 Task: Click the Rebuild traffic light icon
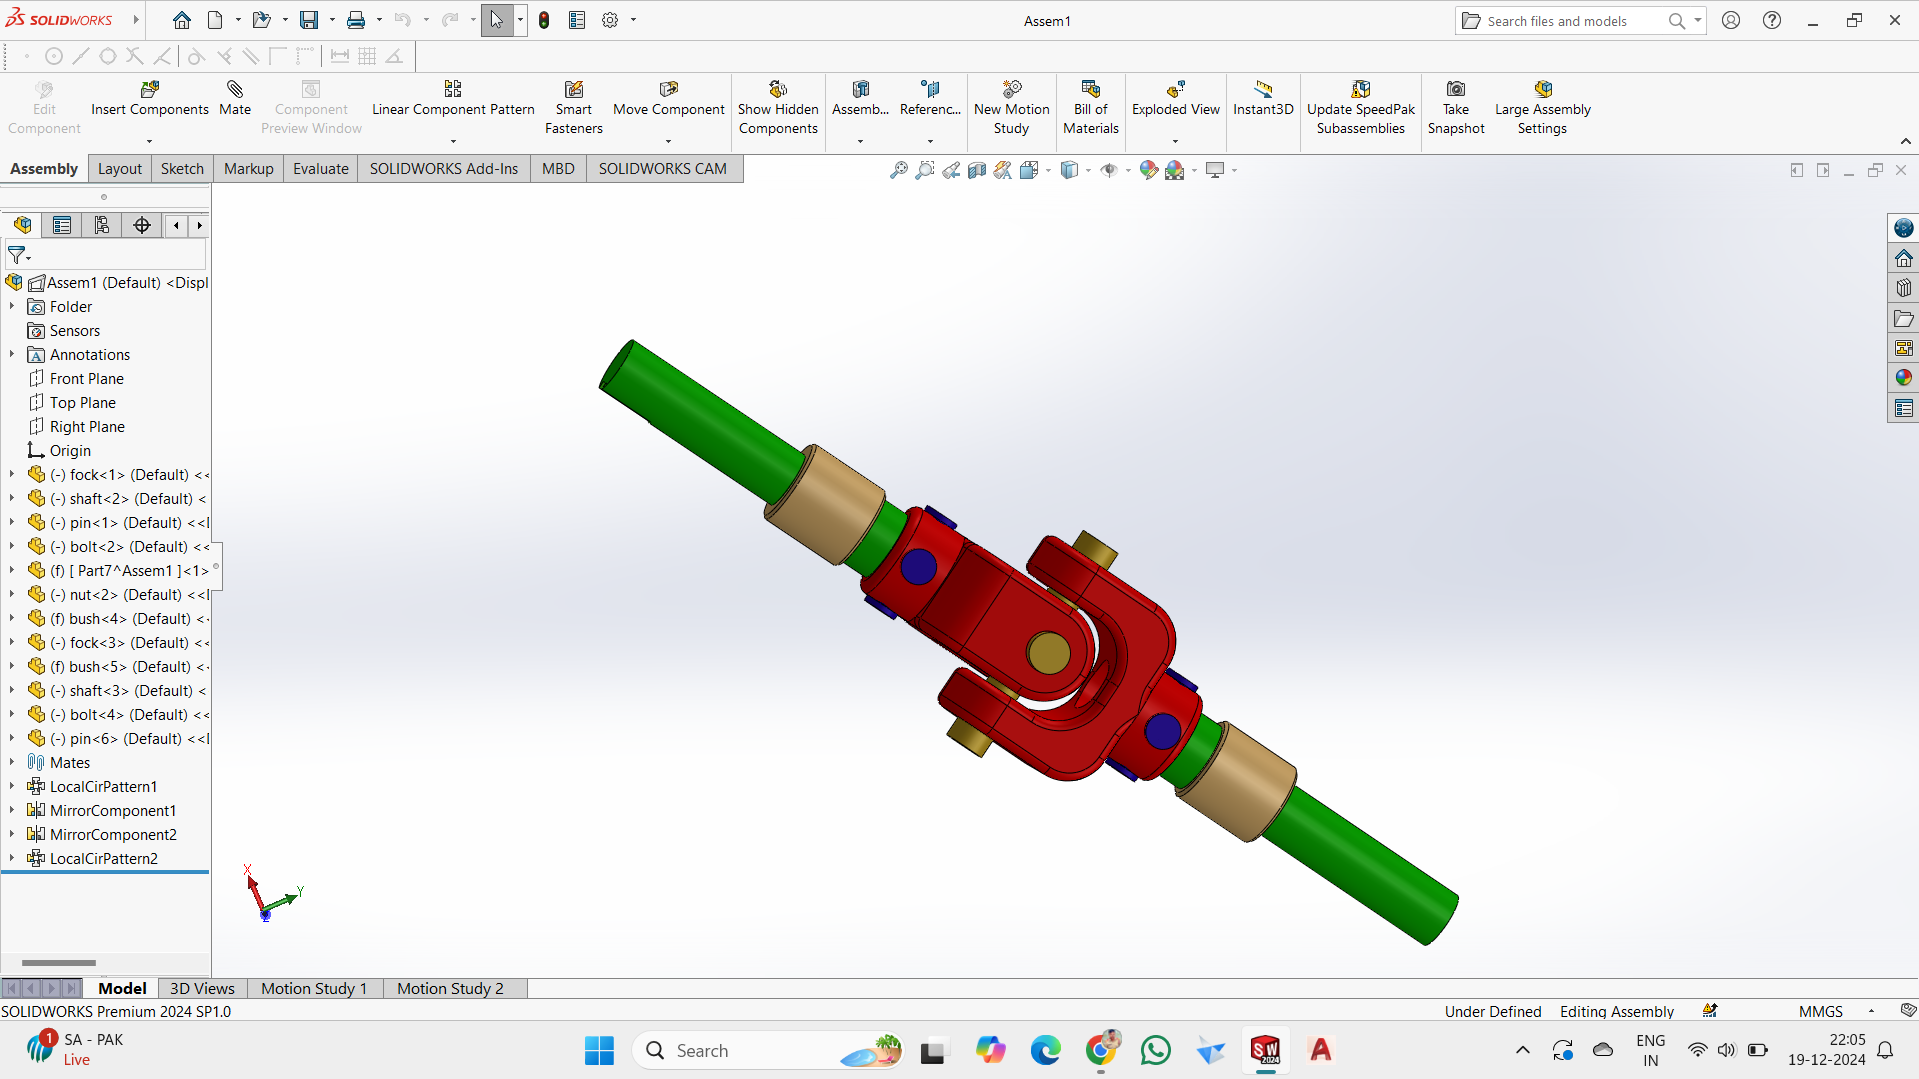click(544, 20)
